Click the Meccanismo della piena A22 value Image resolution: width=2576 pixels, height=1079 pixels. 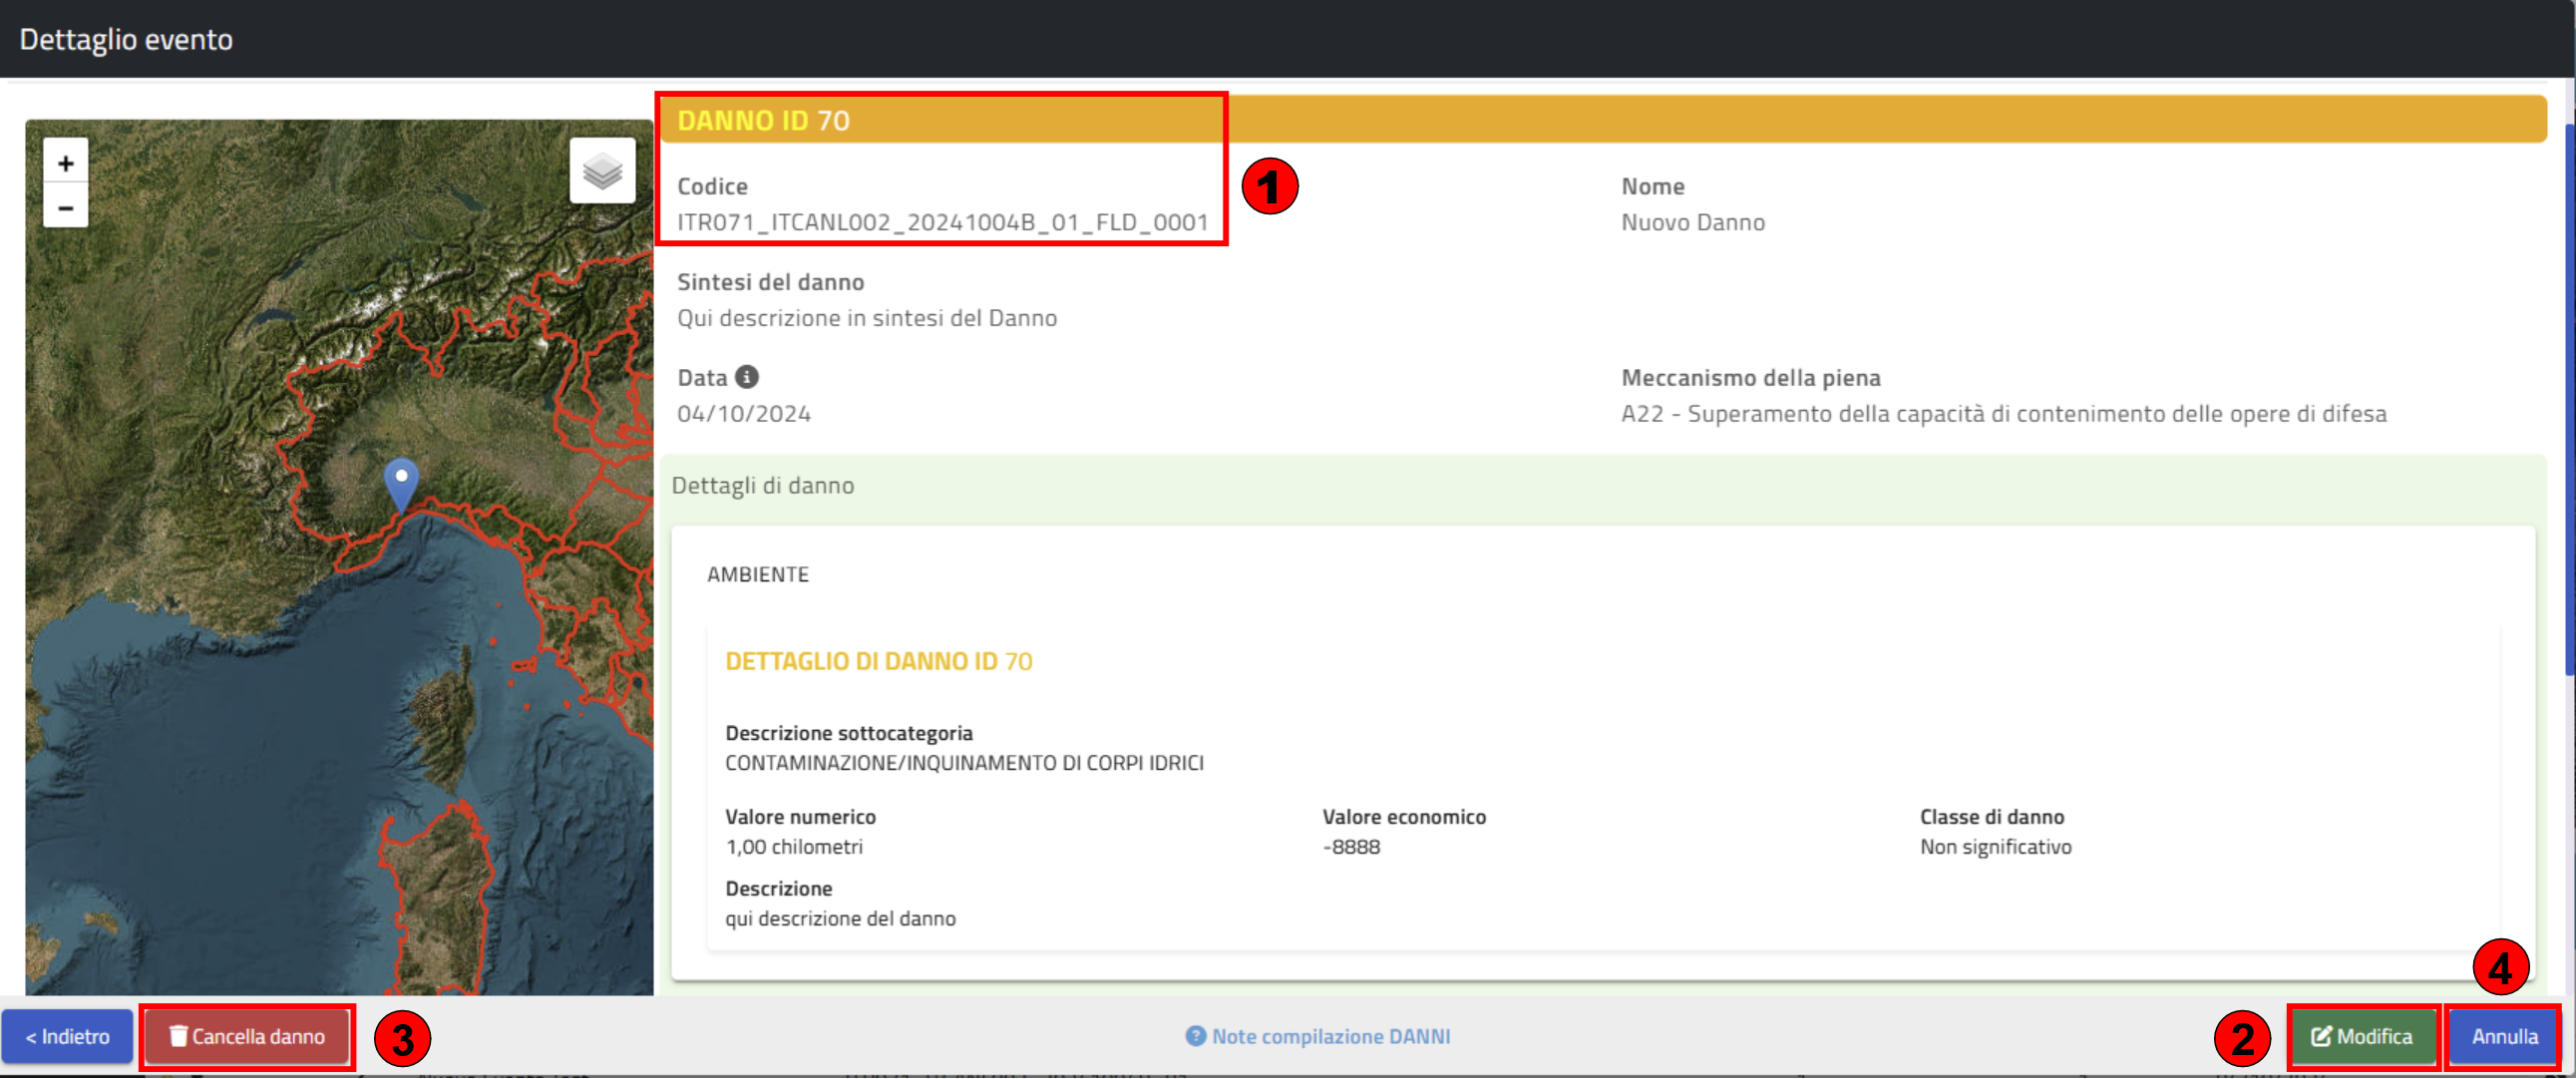click(2003, 413)
